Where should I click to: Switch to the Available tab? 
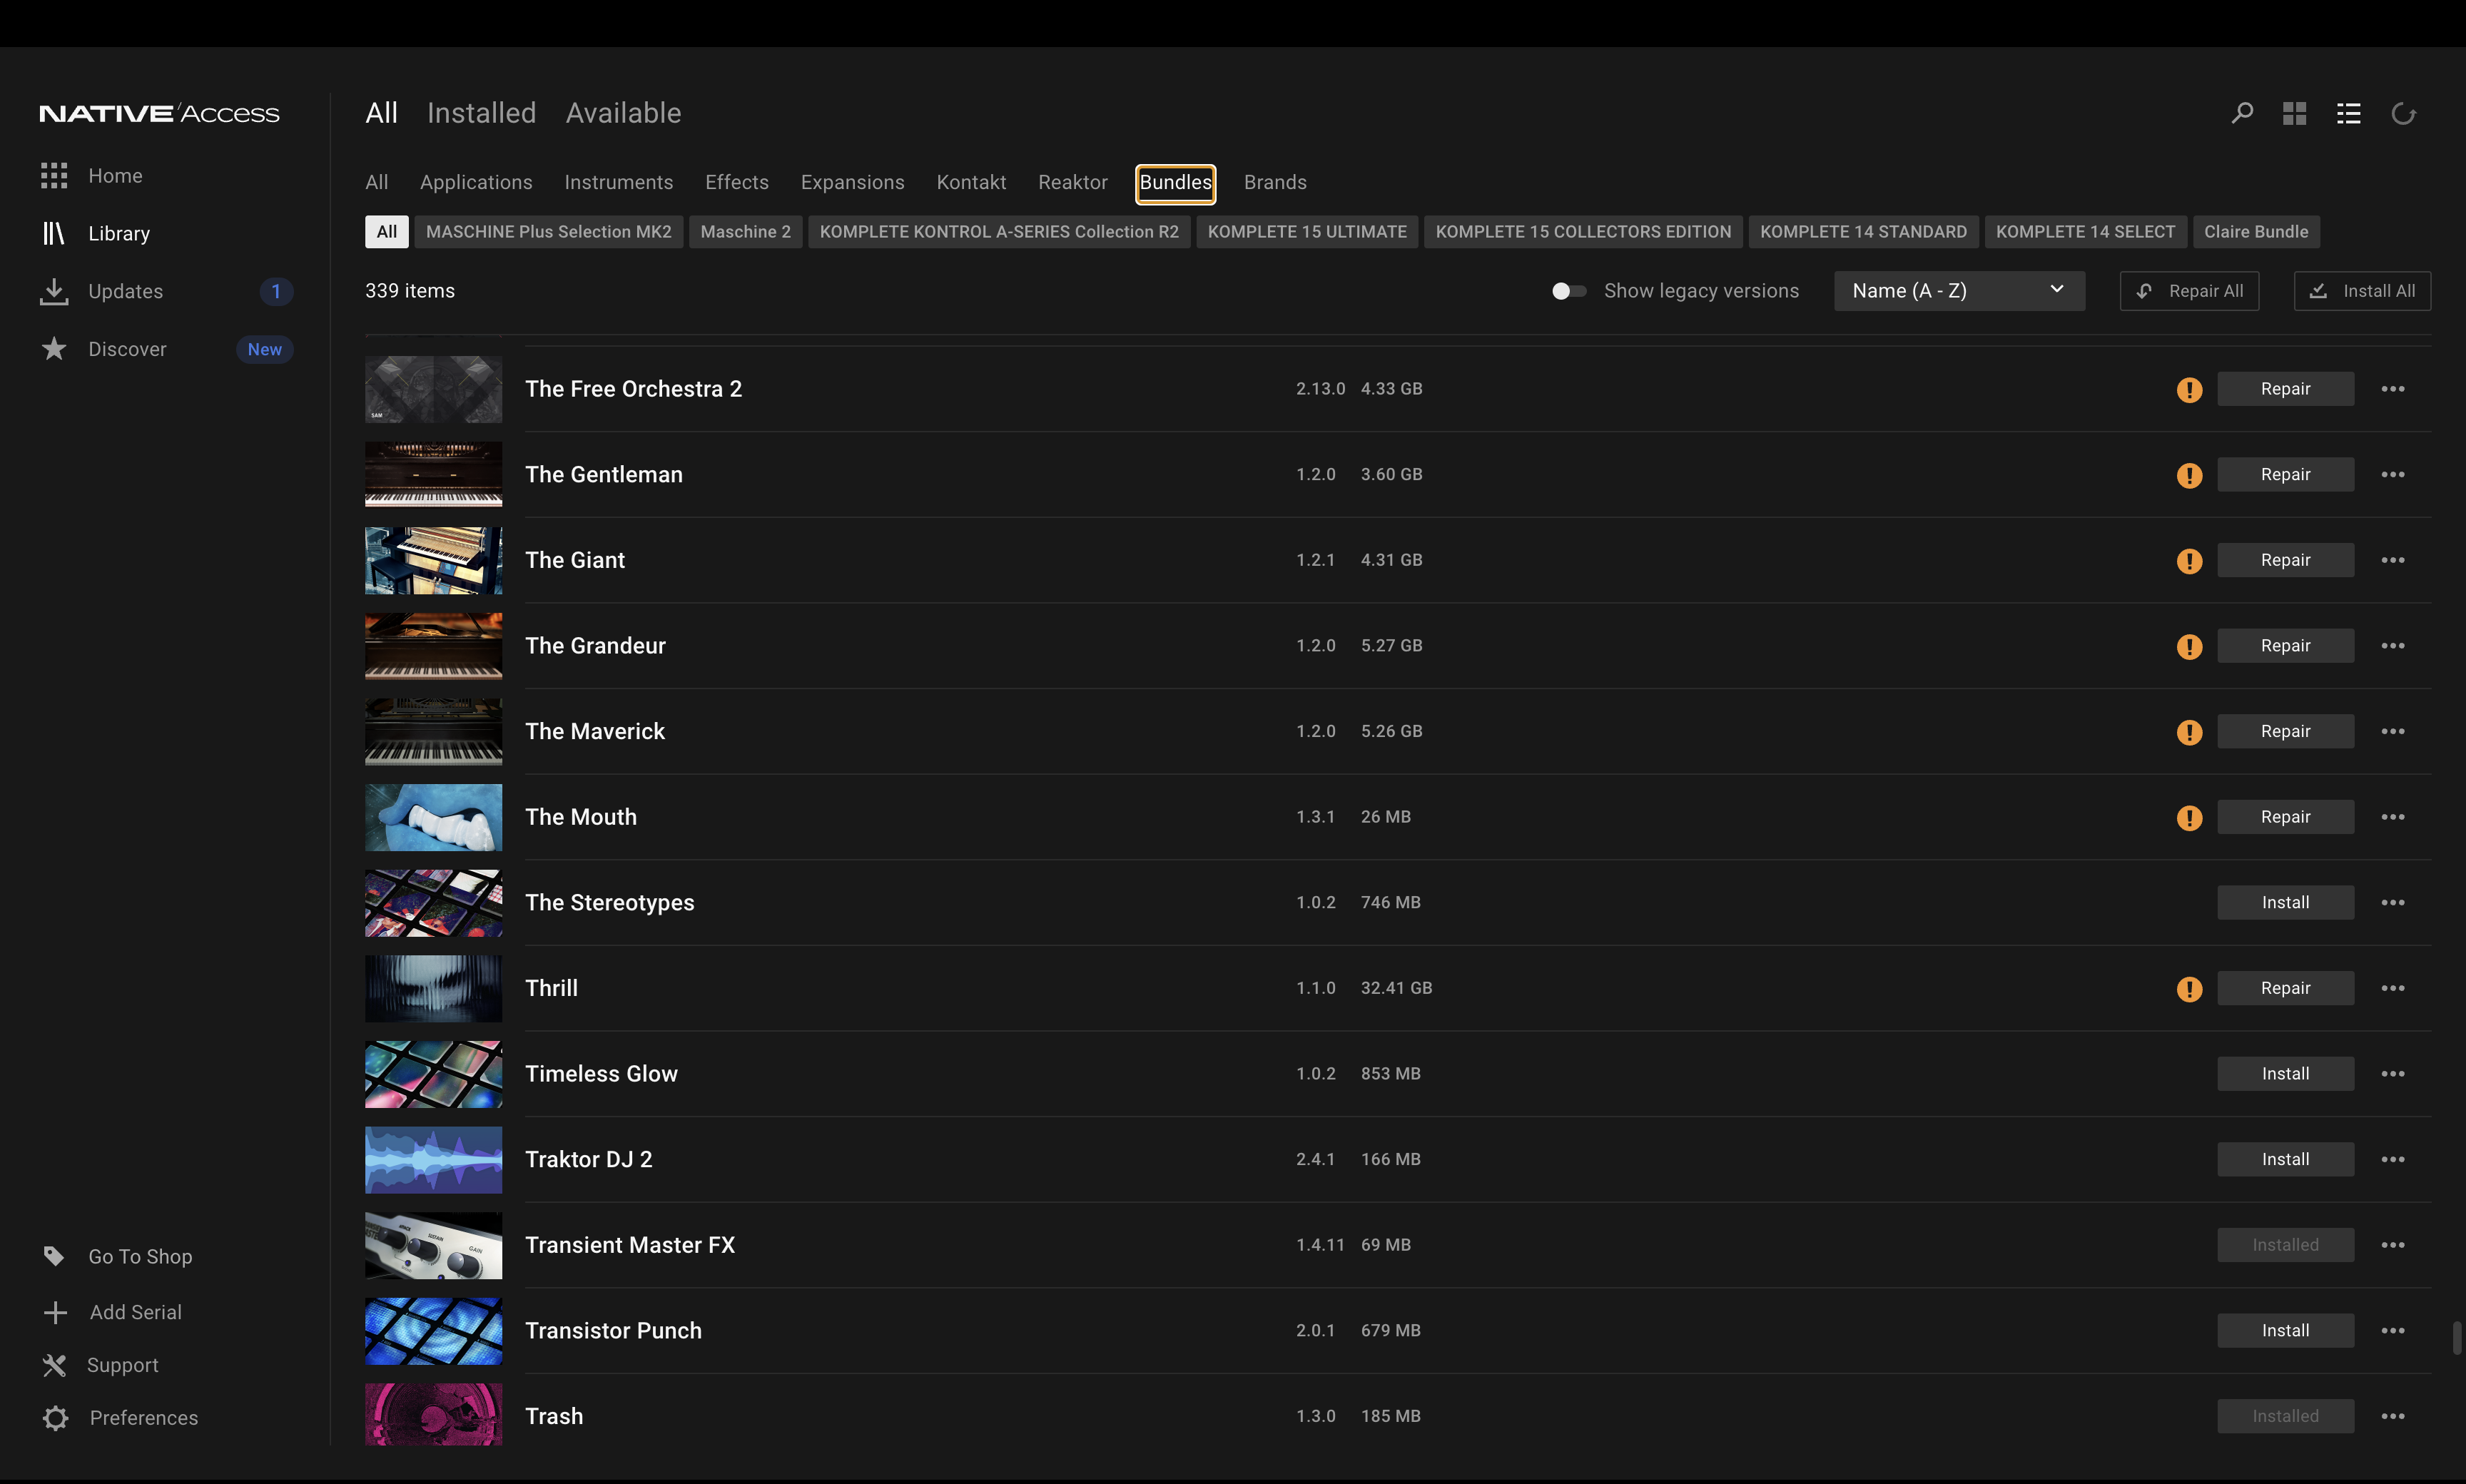[624, 113]
